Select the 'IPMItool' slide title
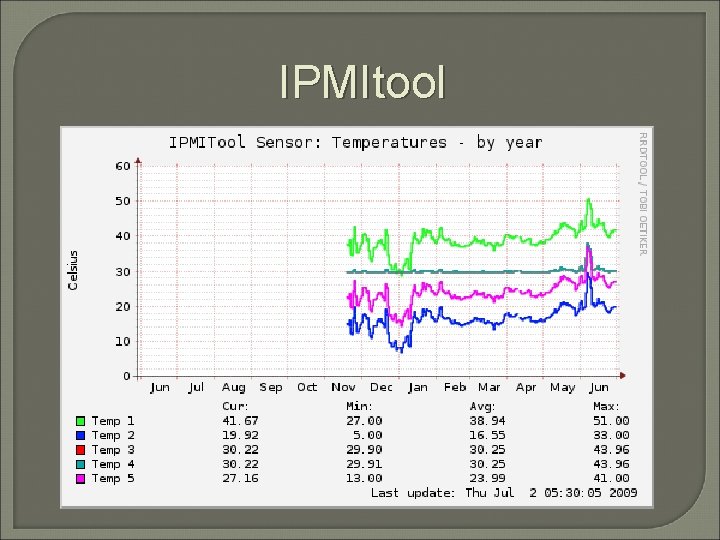The image size is (720, 540). (362, 82)
